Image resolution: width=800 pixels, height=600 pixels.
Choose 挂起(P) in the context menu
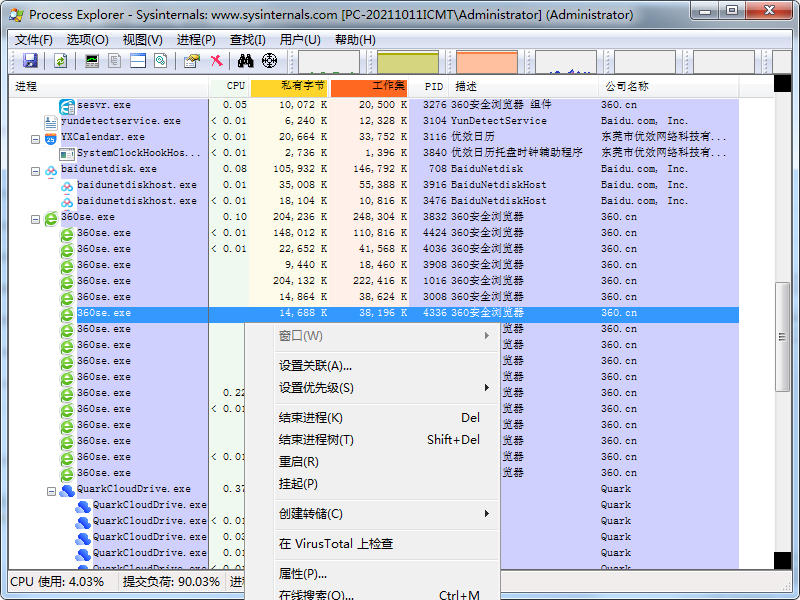tap(386, 484)
